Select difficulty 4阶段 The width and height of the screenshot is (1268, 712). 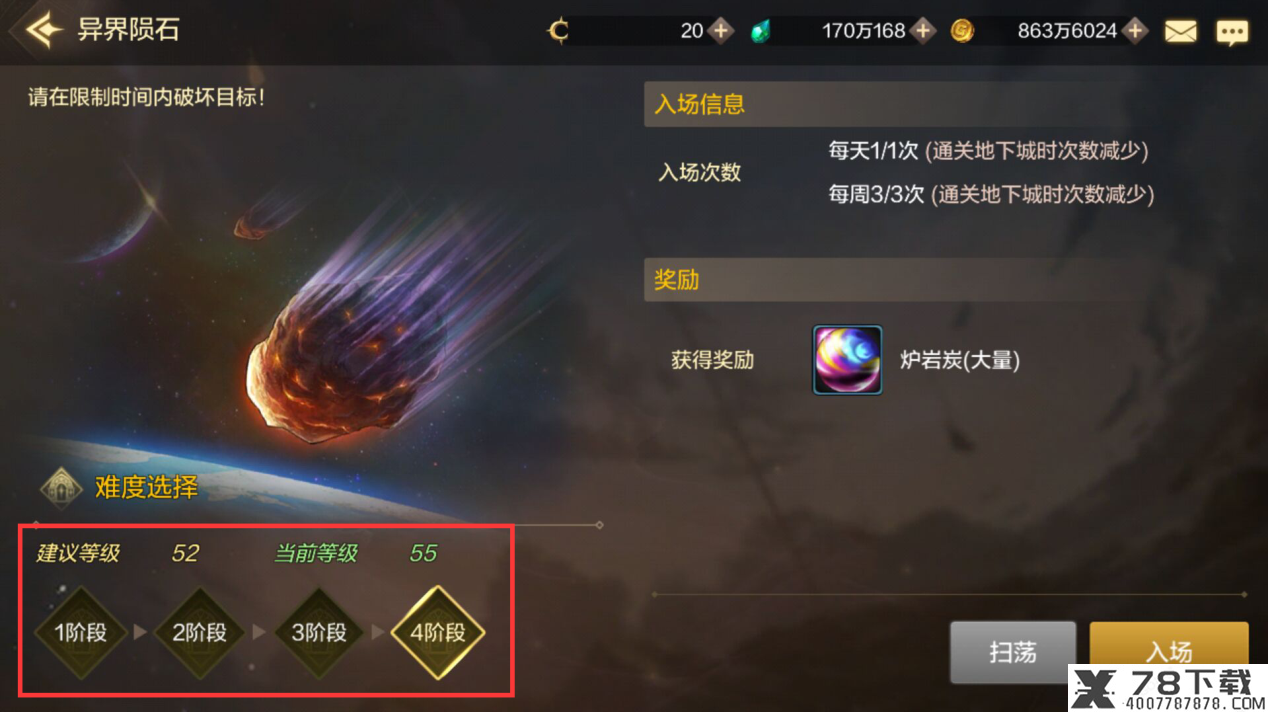coord(438,633)
